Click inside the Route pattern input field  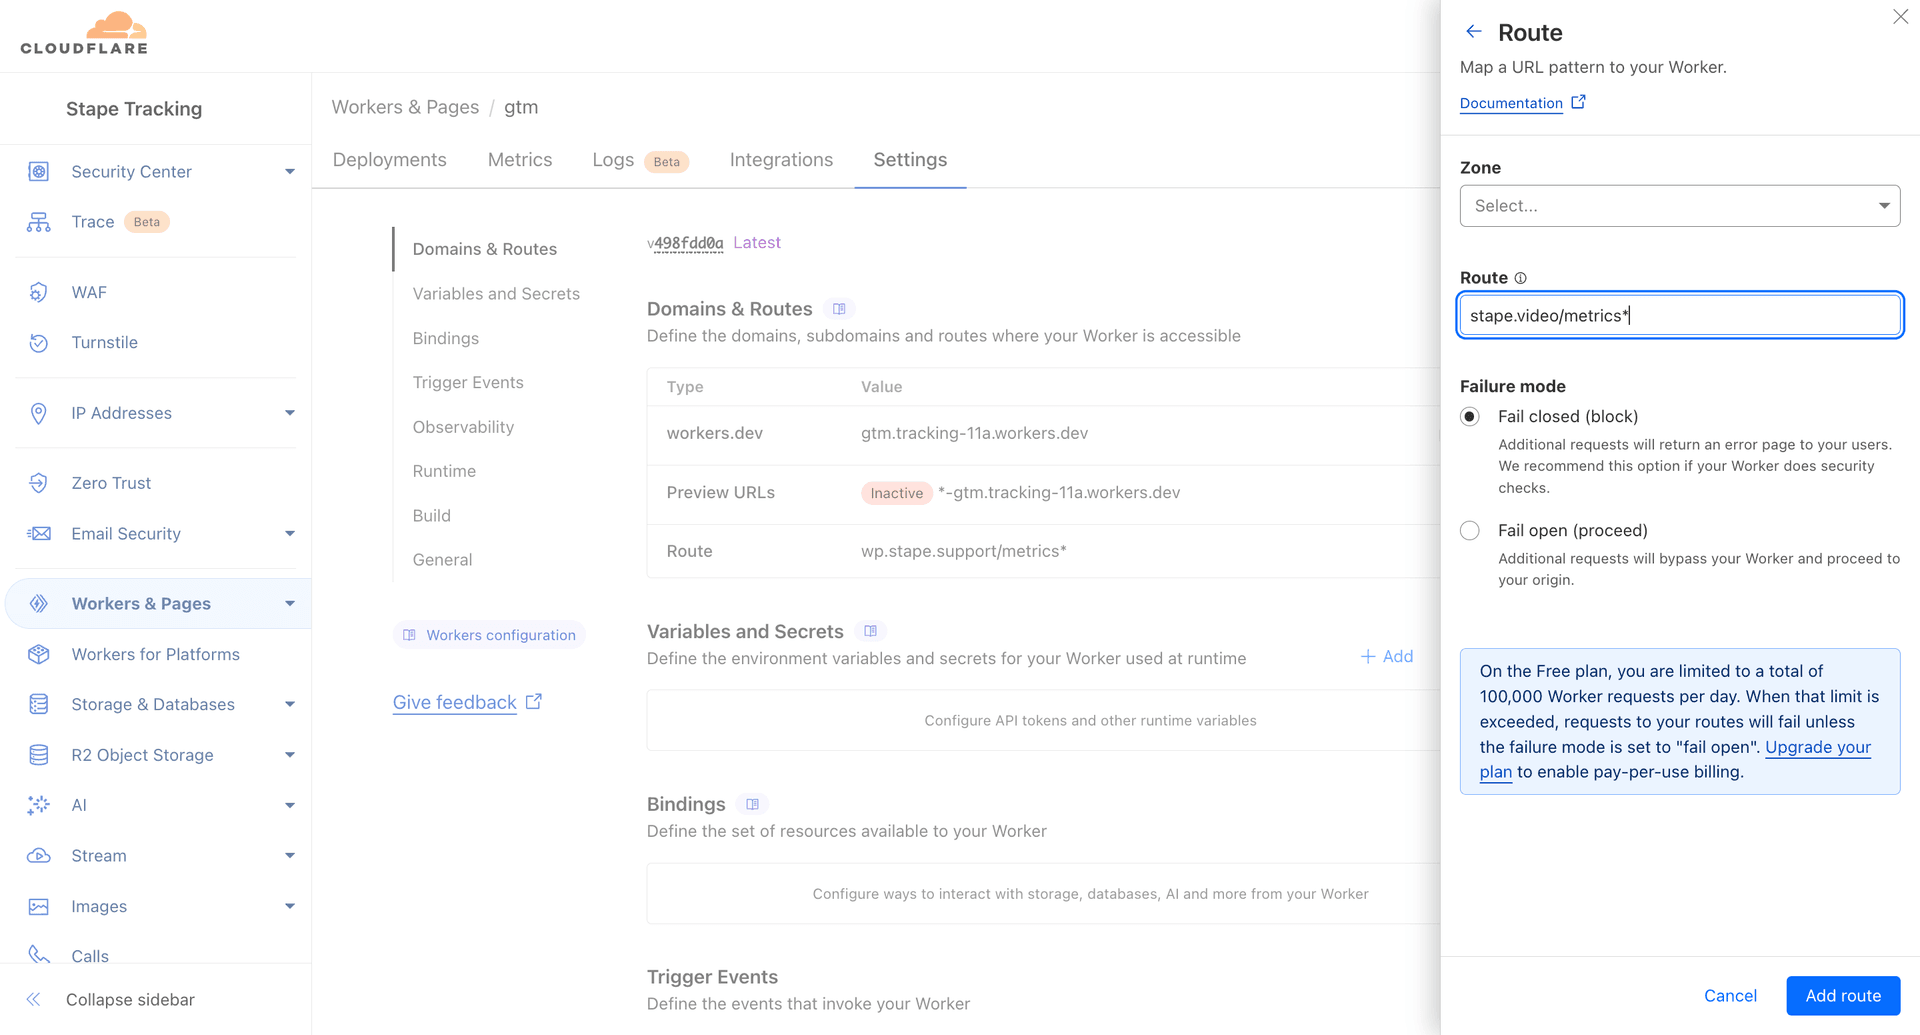tap(1679, 314)
